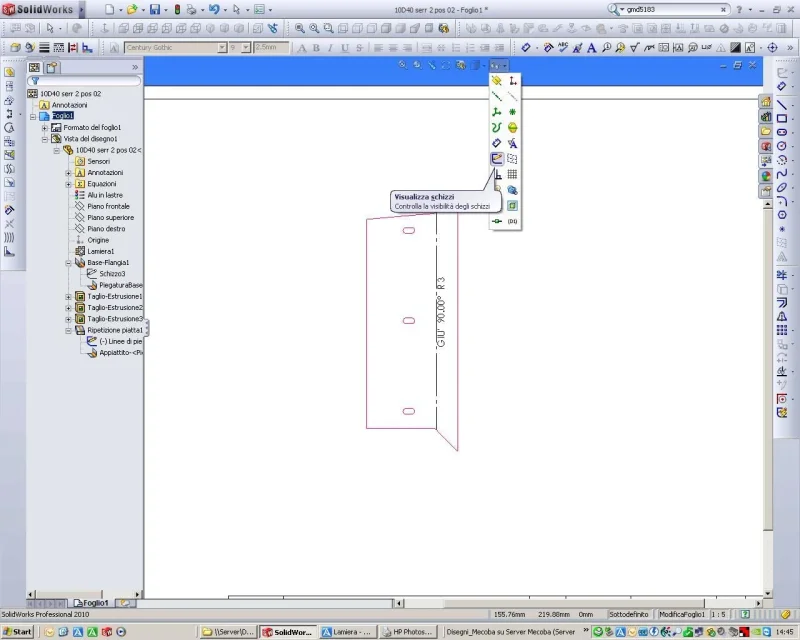
Task: Click the Save icon in top toolbar
Action: point(154,9)
